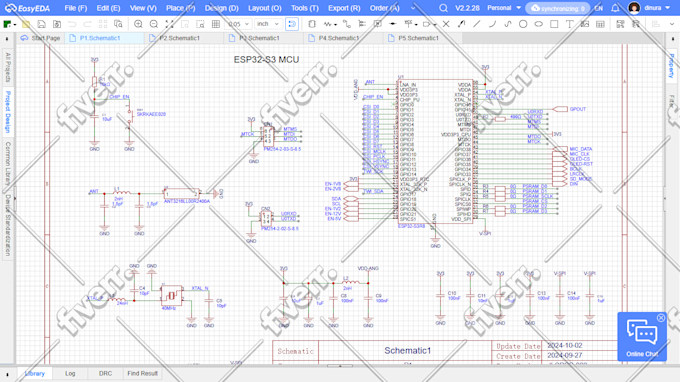The height and width of the screenshot is (382, 680).
Task: Click the insert table tool
Action: [x=600, y=24]
